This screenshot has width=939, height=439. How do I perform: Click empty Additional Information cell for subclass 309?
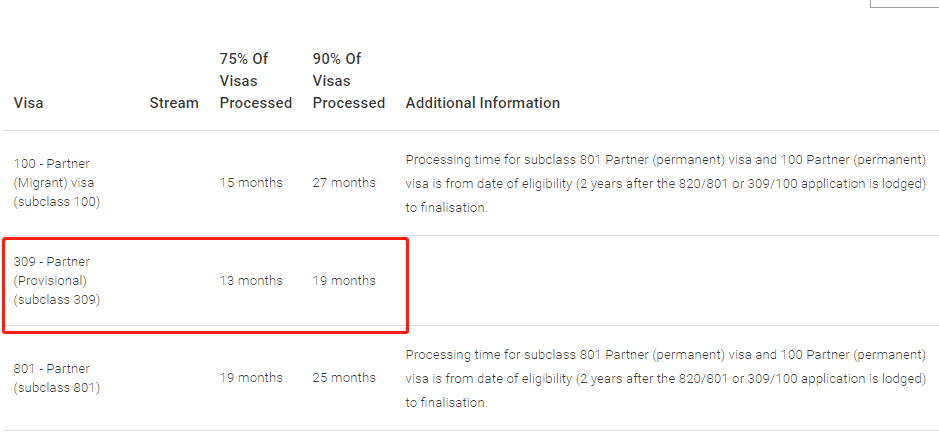(x=670, y=281)
